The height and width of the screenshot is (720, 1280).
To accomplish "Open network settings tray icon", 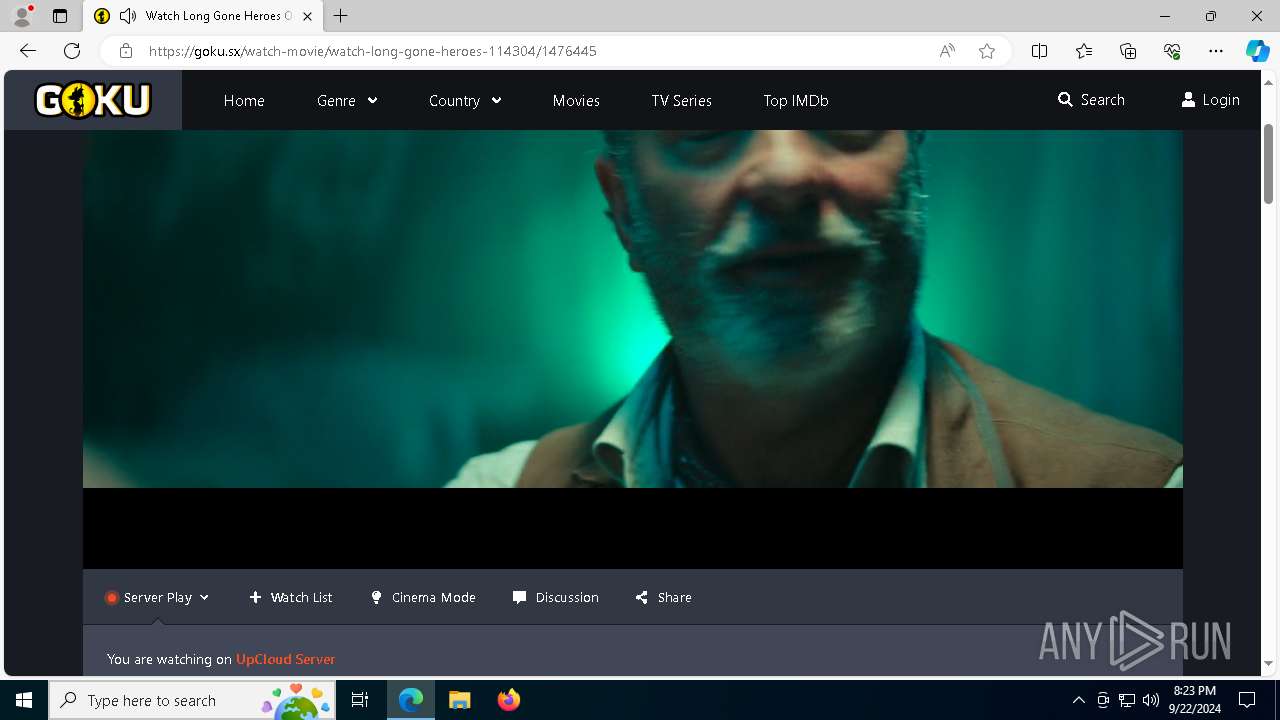I will tap(1127, 700).
